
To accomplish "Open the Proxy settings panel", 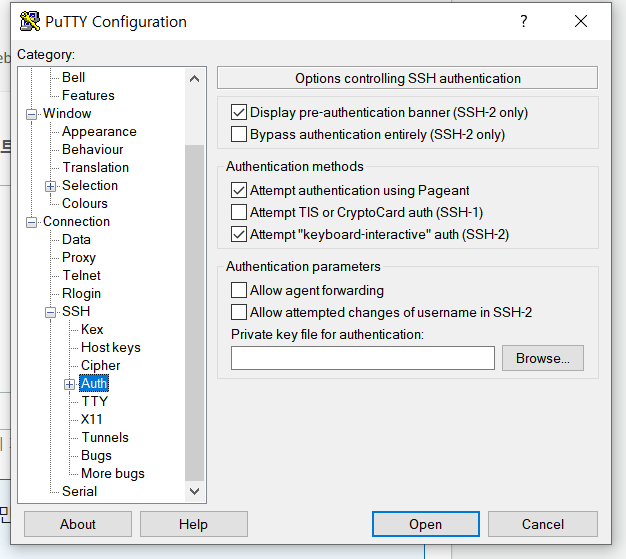I will [x=79, y=257].
